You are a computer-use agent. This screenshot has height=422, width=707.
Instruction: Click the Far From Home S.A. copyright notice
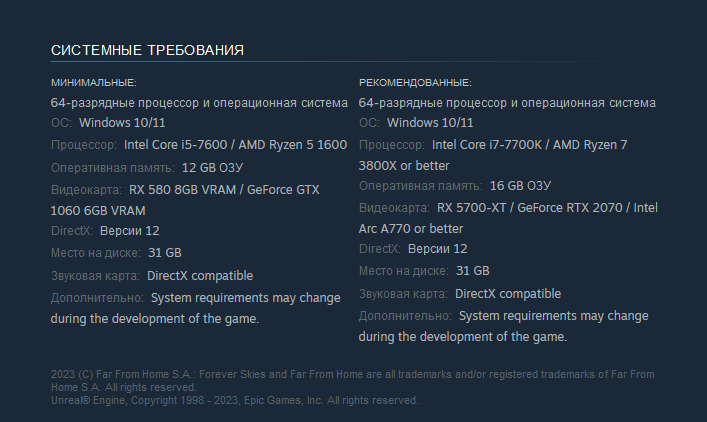(352, 380)
